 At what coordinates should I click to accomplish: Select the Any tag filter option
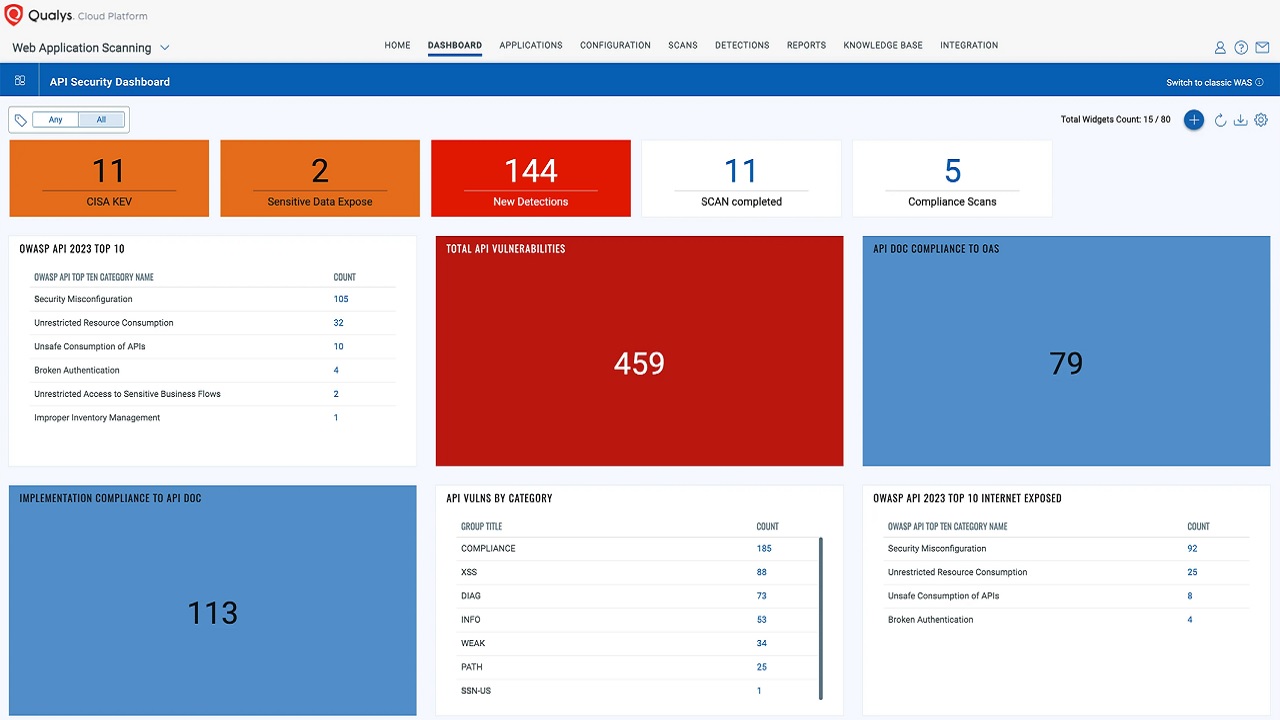(x=55, y=119)
